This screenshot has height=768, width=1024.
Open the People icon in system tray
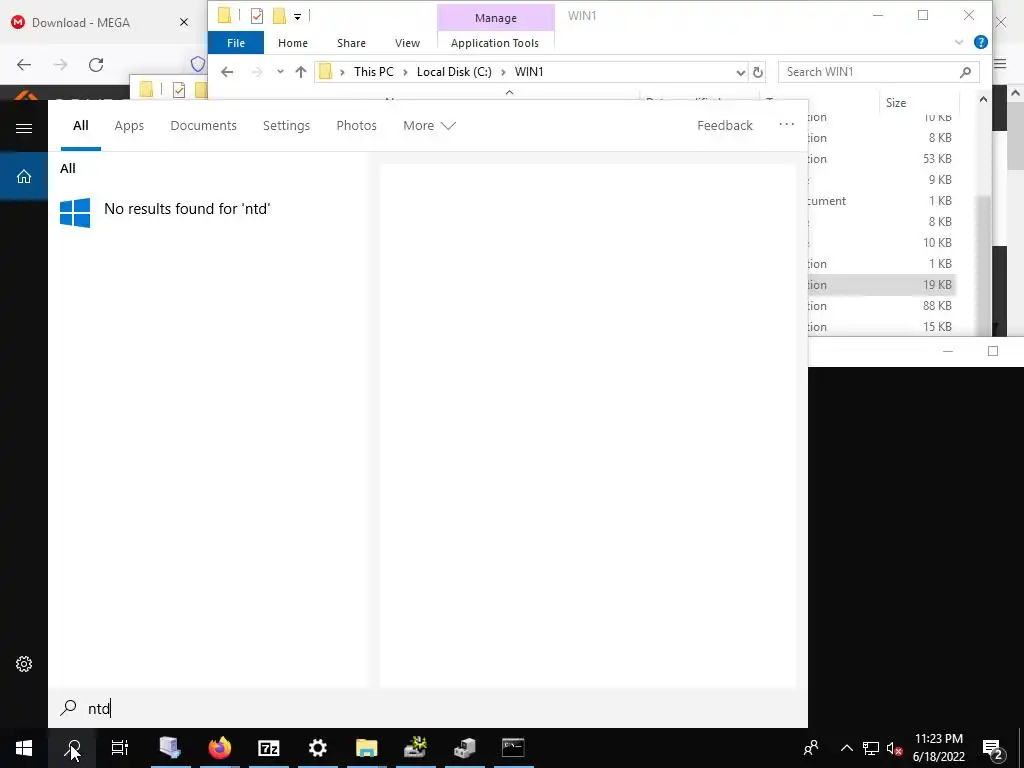tap(811, 748)
